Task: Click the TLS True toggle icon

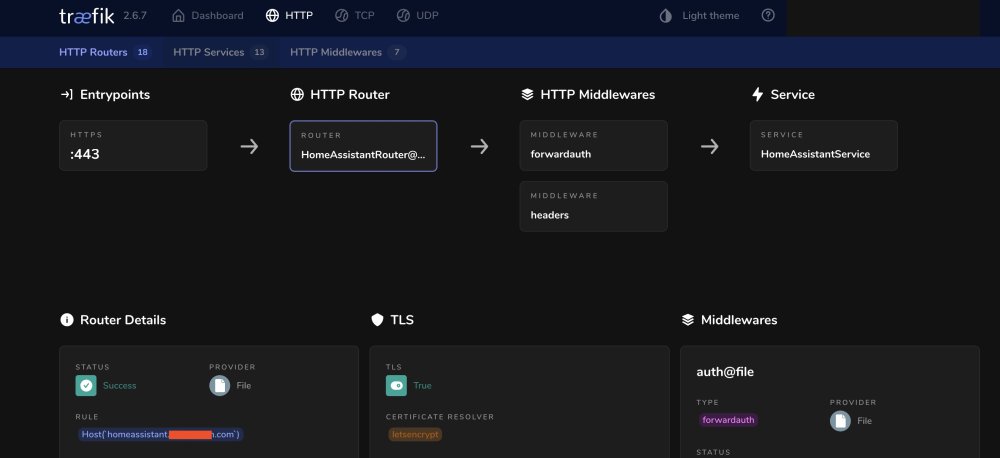Action: tap(396, 385)
